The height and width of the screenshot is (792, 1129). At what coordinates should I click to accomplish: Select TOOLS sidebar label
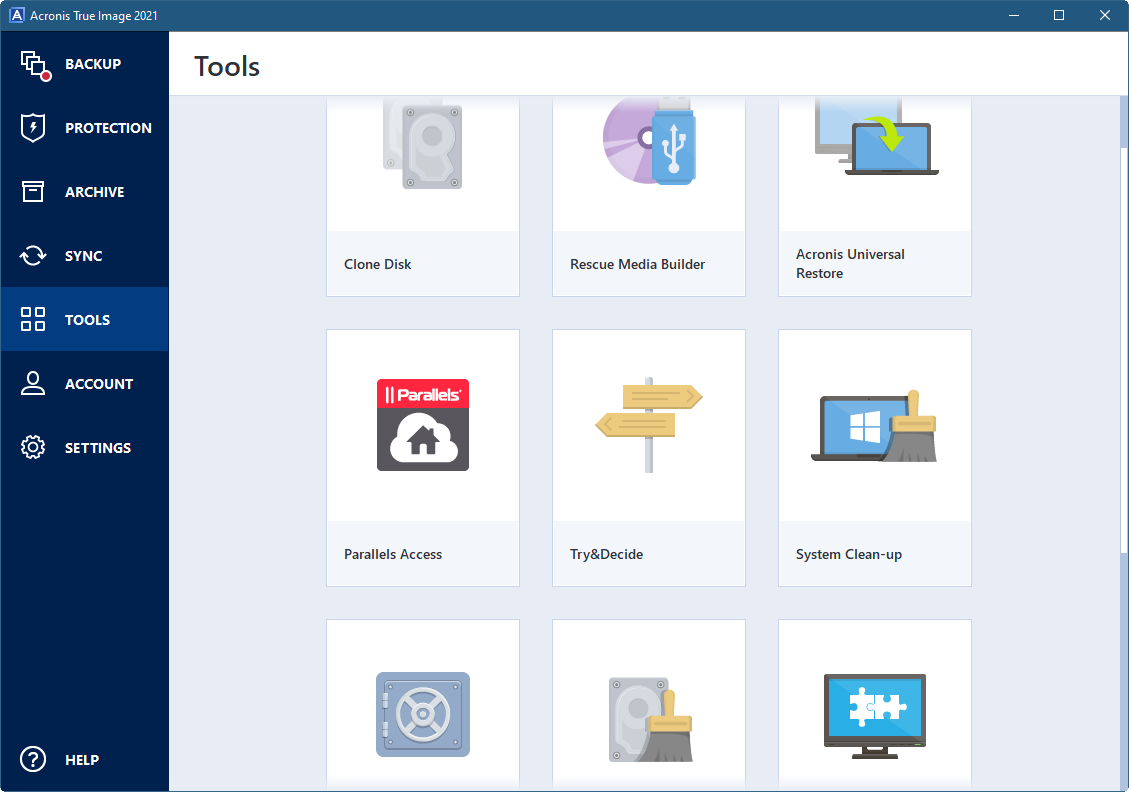click(87, 320)
